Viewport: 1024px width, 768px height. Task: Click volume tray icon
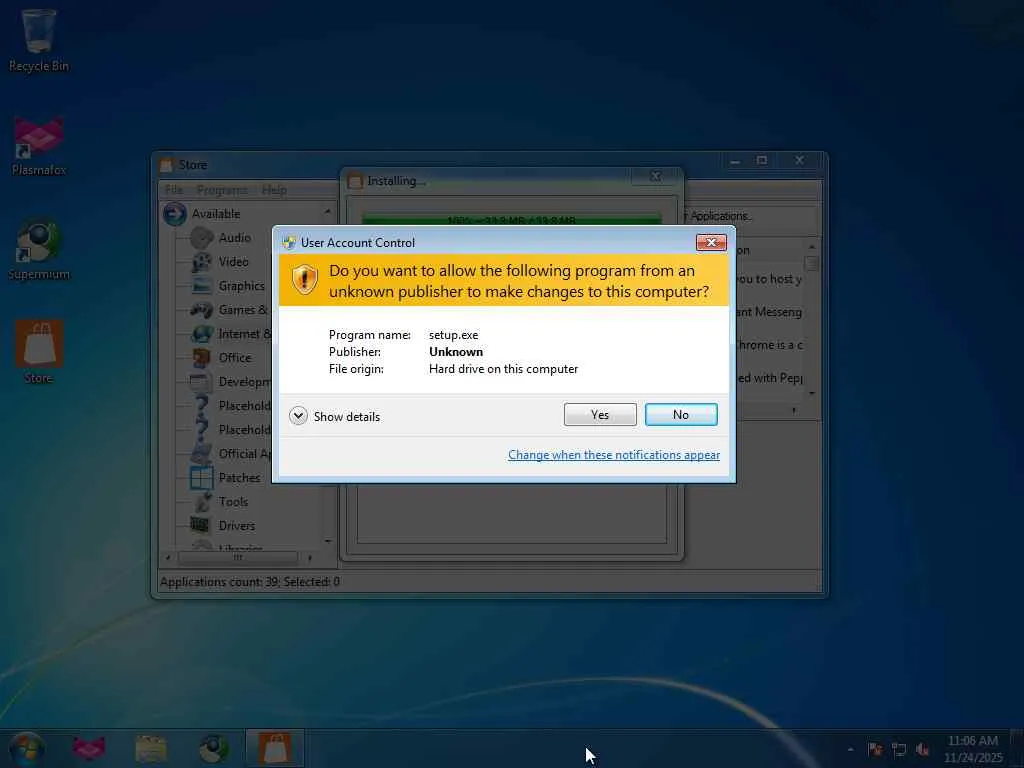tap(923, 750)
